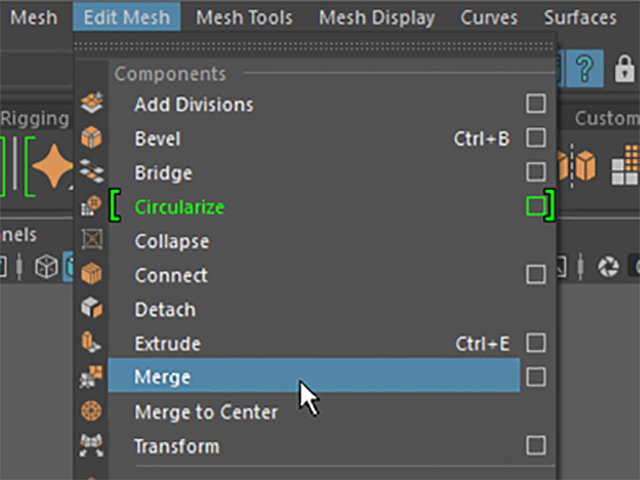640x480 pixels.
Task: Switch to the Rigging shelf tab
Action: [35, 119]
